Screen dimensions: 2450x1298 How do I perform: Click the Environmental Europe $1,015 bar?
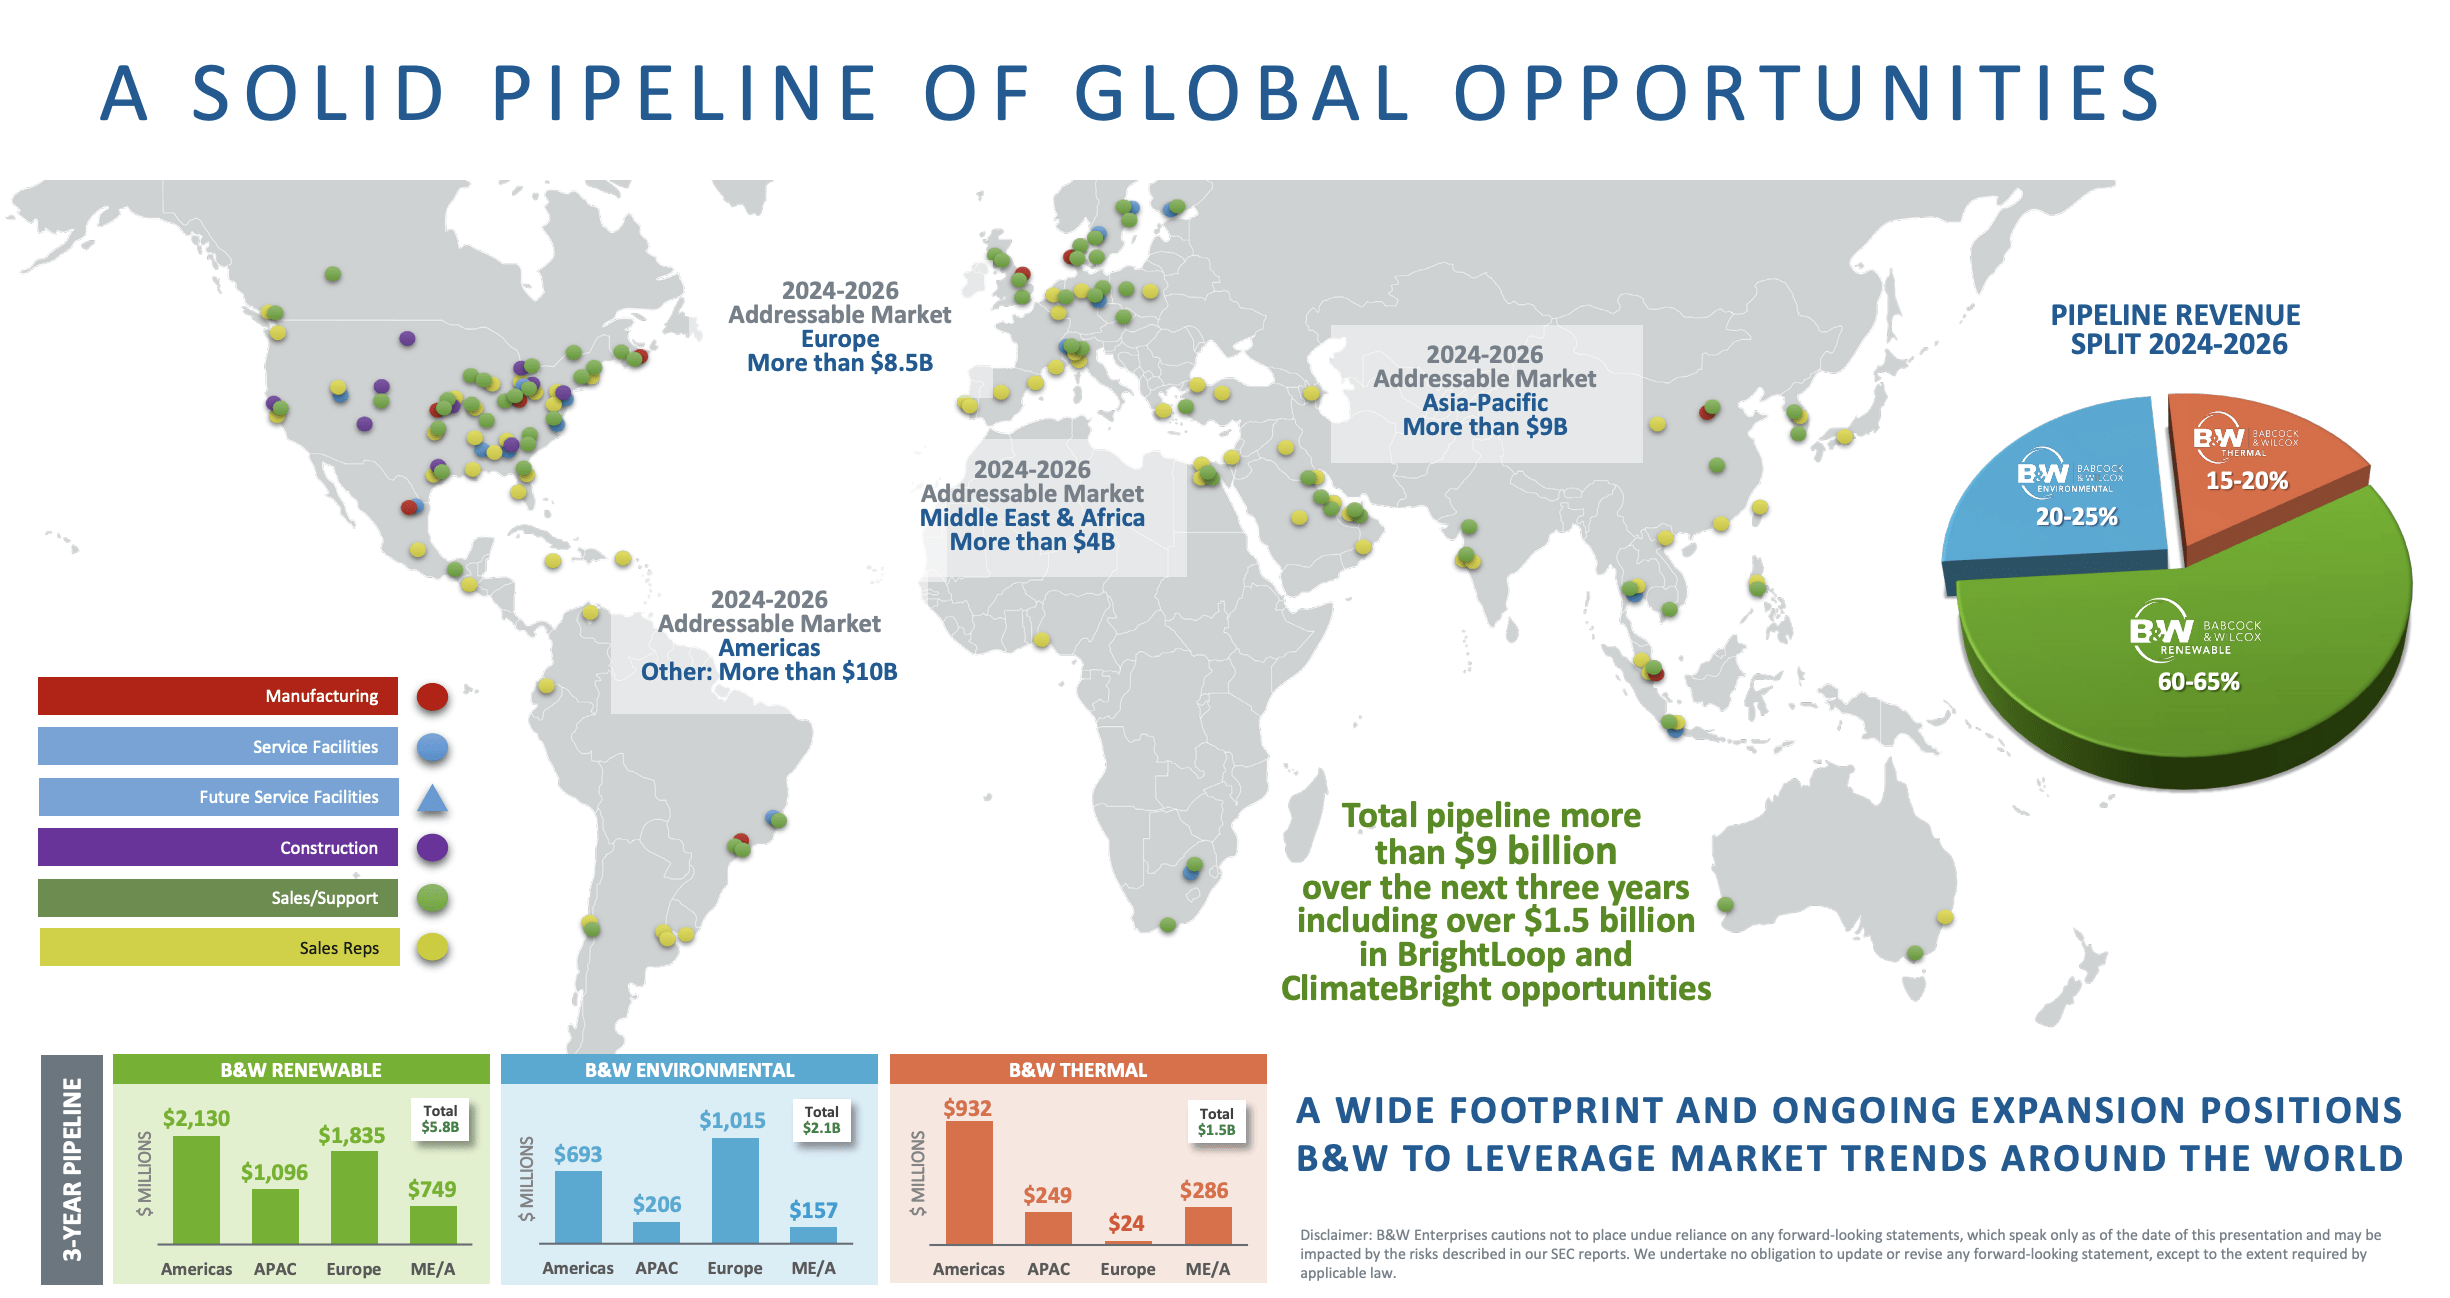click(x=735, y=1191)
